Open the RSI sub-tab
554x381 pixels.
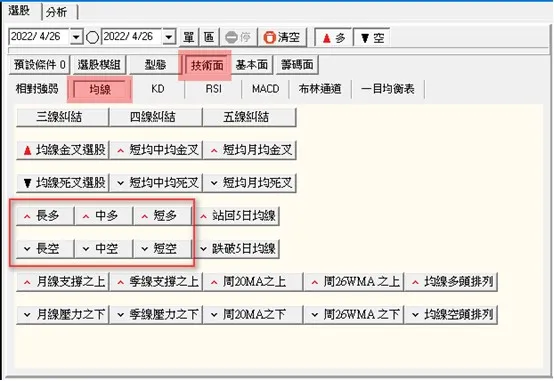coord(213,89)
